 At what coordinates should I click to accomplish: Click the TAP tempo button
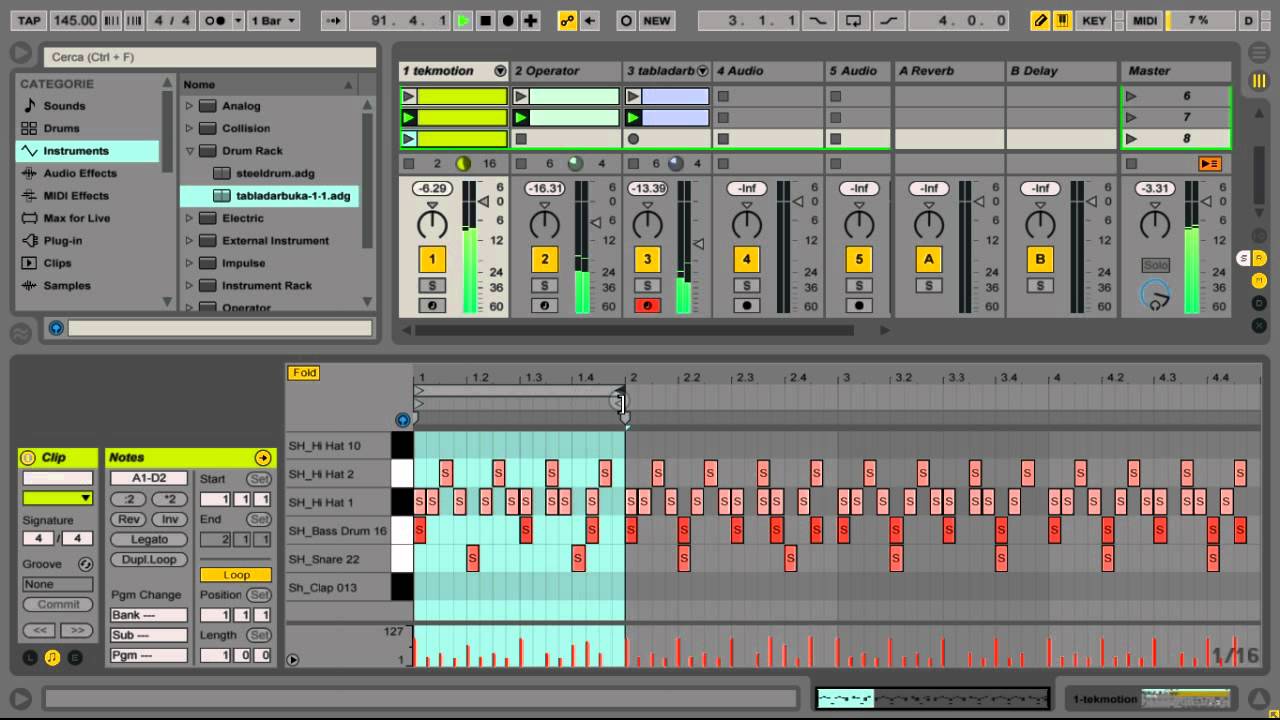click(30, 20)
